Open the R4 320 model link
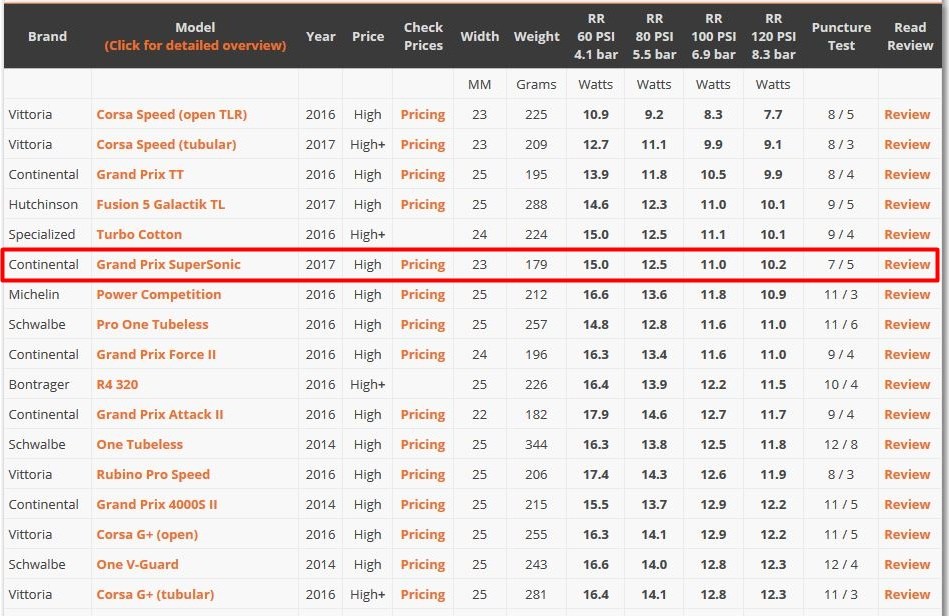Image resolution: width=949 pixels, height=616 pixels. [x=117, y=384]
